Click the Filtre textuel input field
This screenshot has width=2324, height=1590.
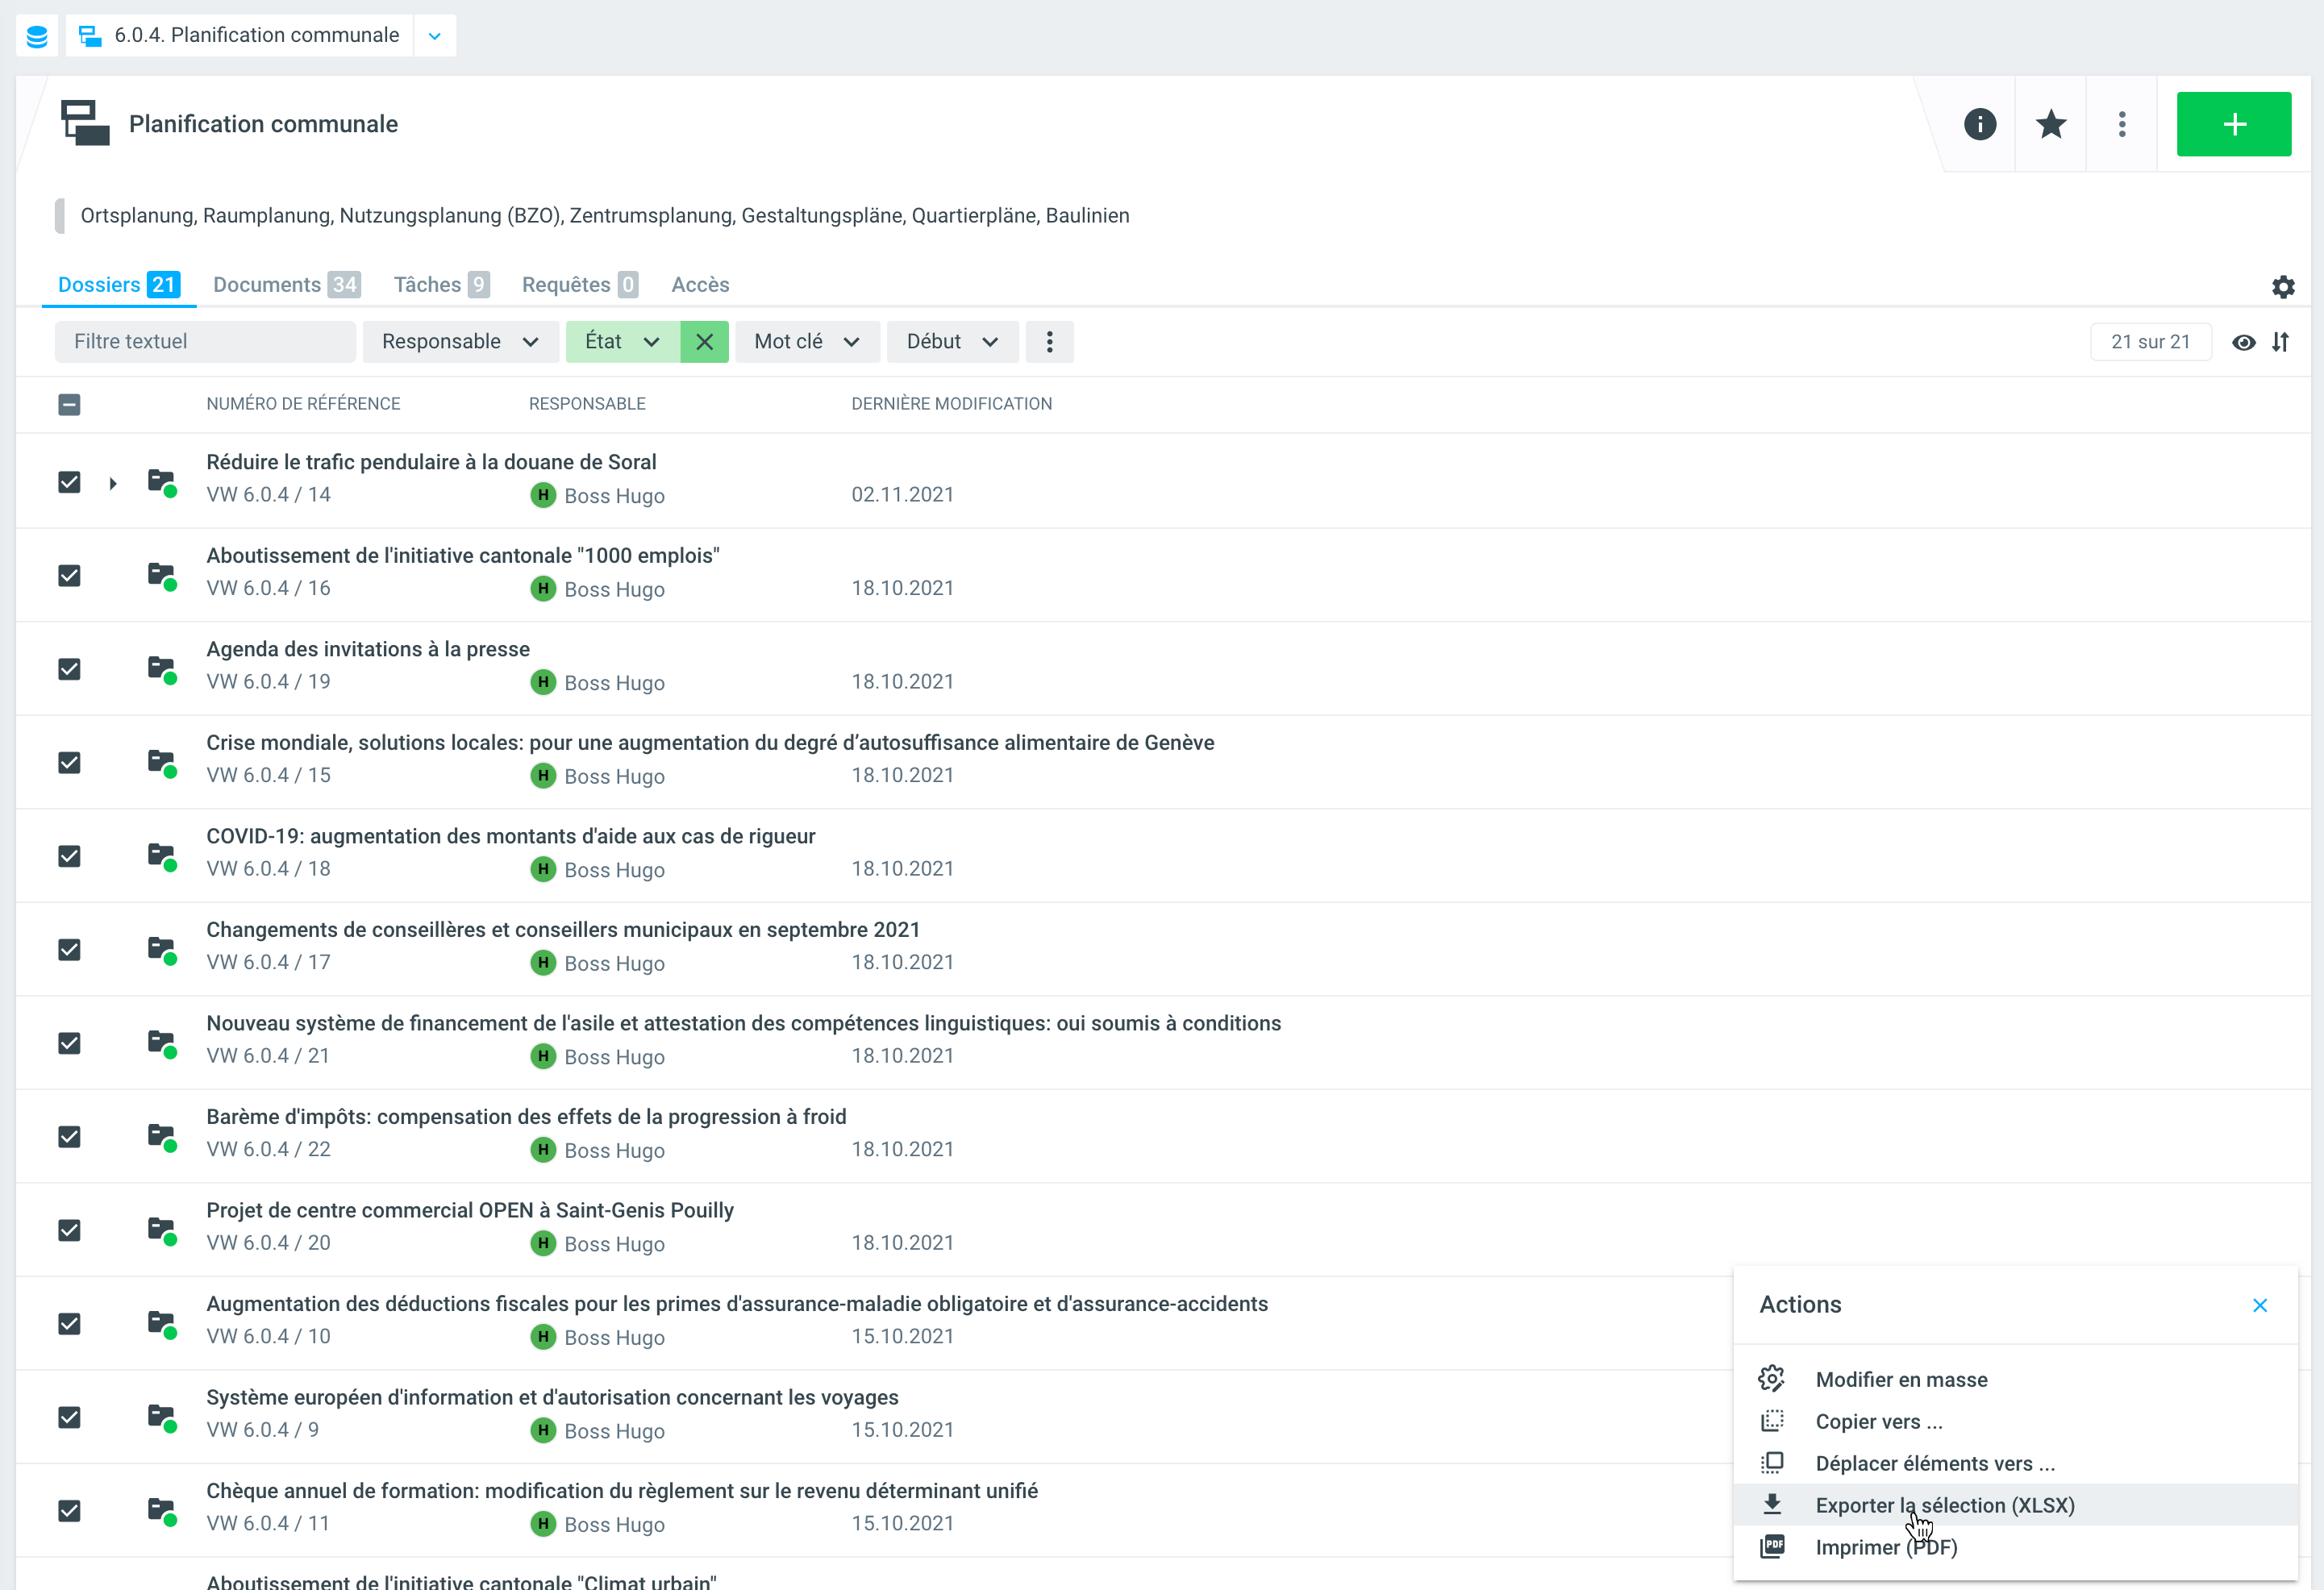tap(205, 342)
